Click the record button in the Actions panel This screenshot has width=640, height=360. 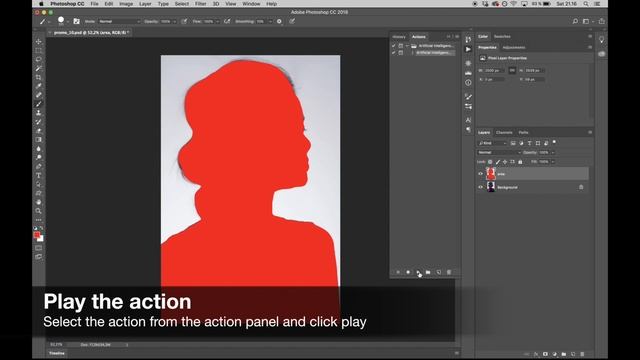click(408, 272)
